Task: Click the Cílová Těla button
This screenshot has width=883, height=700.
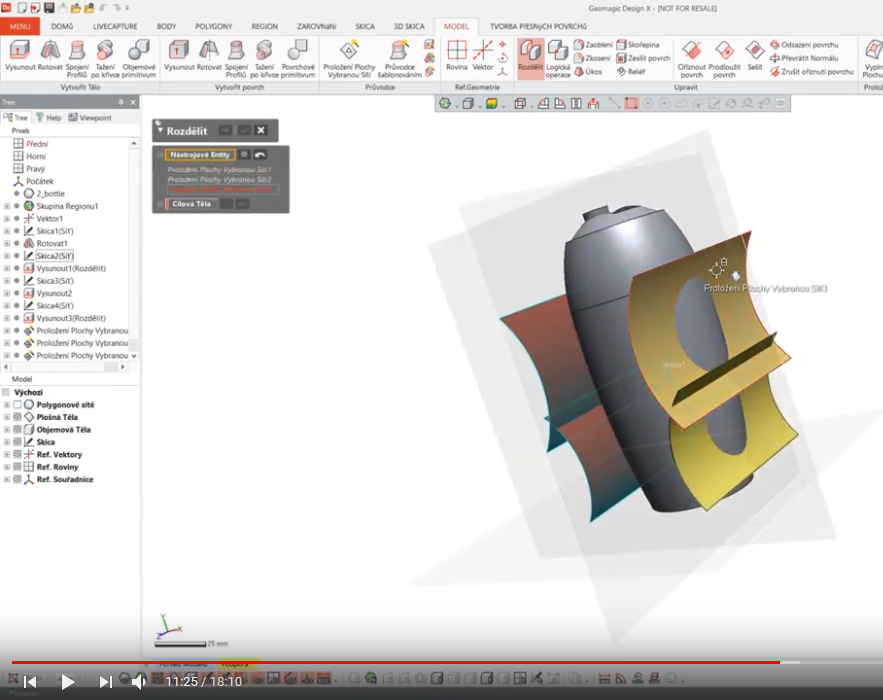Action: click(191, 204)
